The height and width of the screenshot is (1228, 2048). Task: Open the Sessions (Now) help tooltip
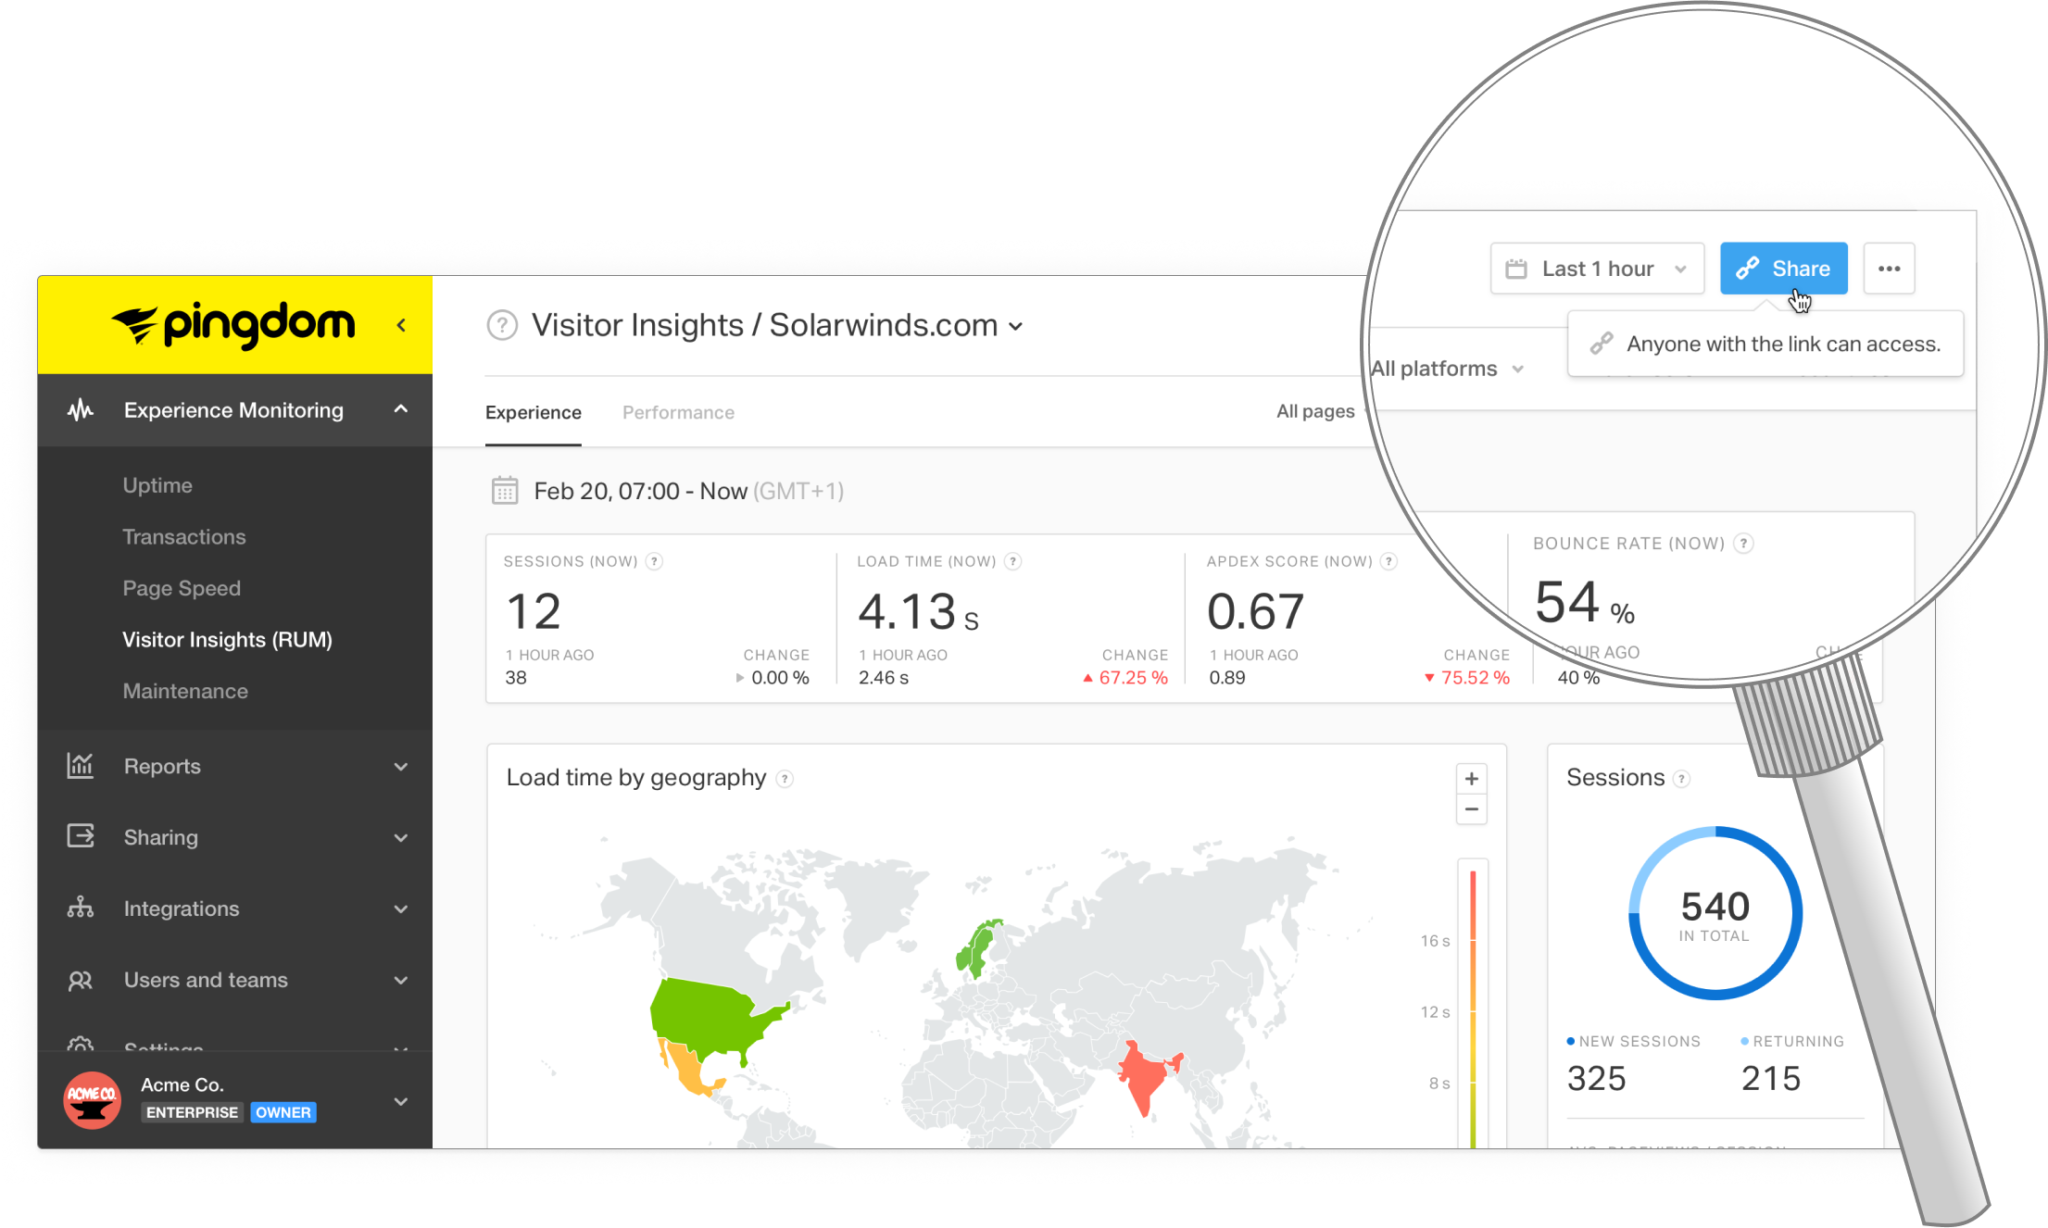[654, 561]
